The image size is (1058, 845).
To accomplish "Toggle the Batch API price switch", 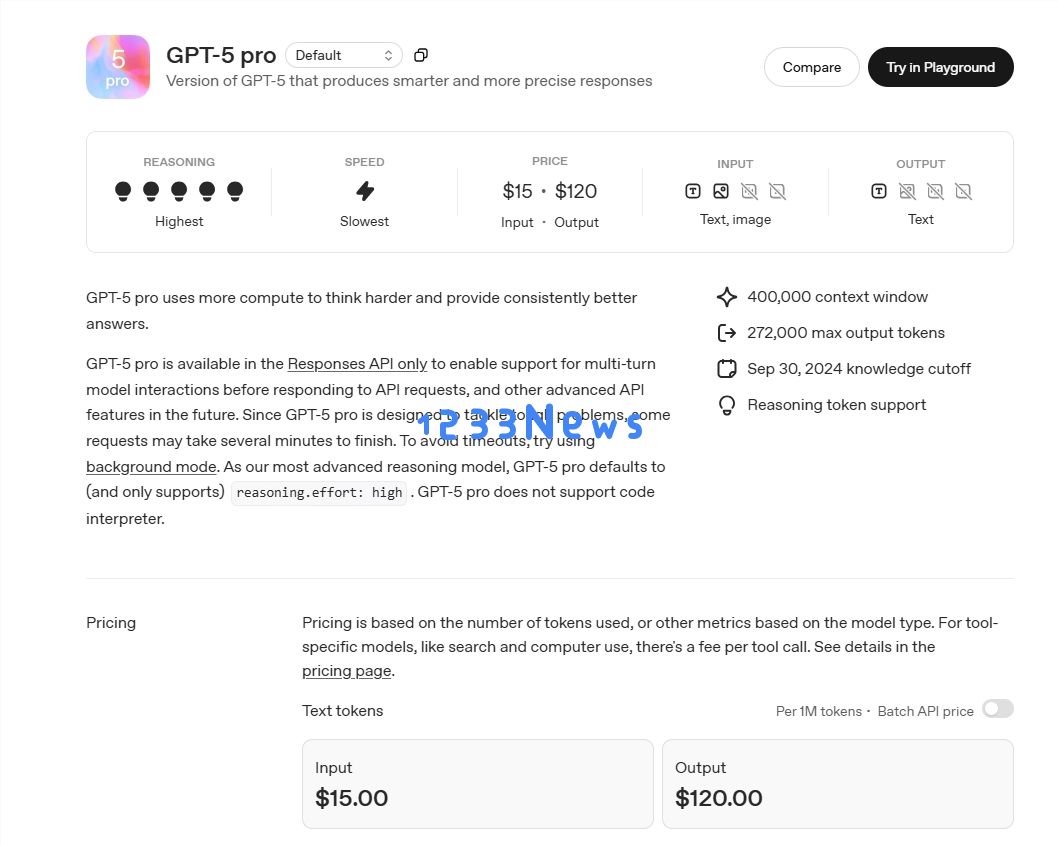I will pyautogui.click(x=997, y=709).
